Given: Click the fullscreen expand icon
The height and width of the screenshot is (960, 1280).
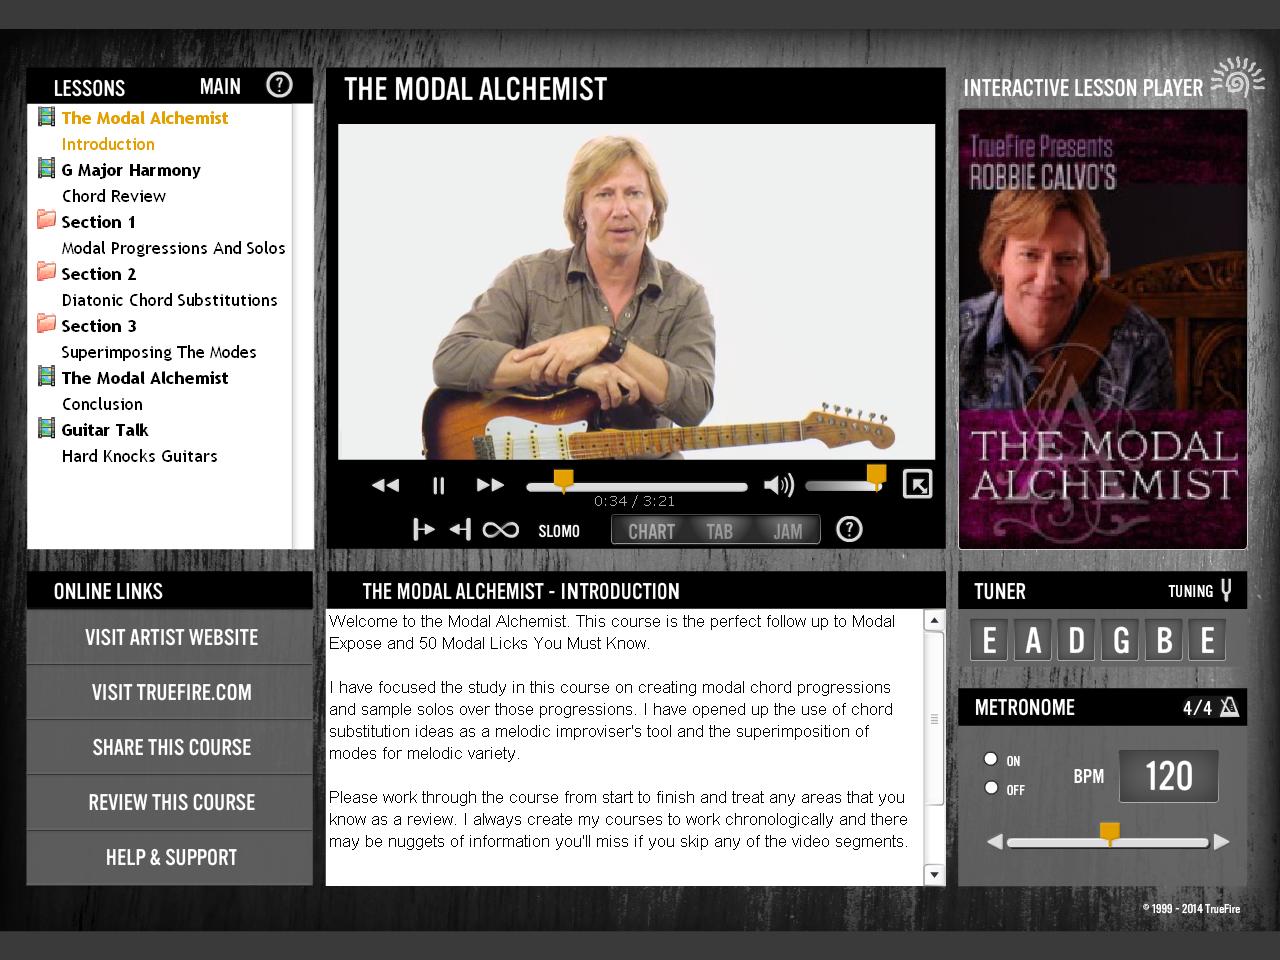Looking at the screenshot, I should click(x=917, y=484).
